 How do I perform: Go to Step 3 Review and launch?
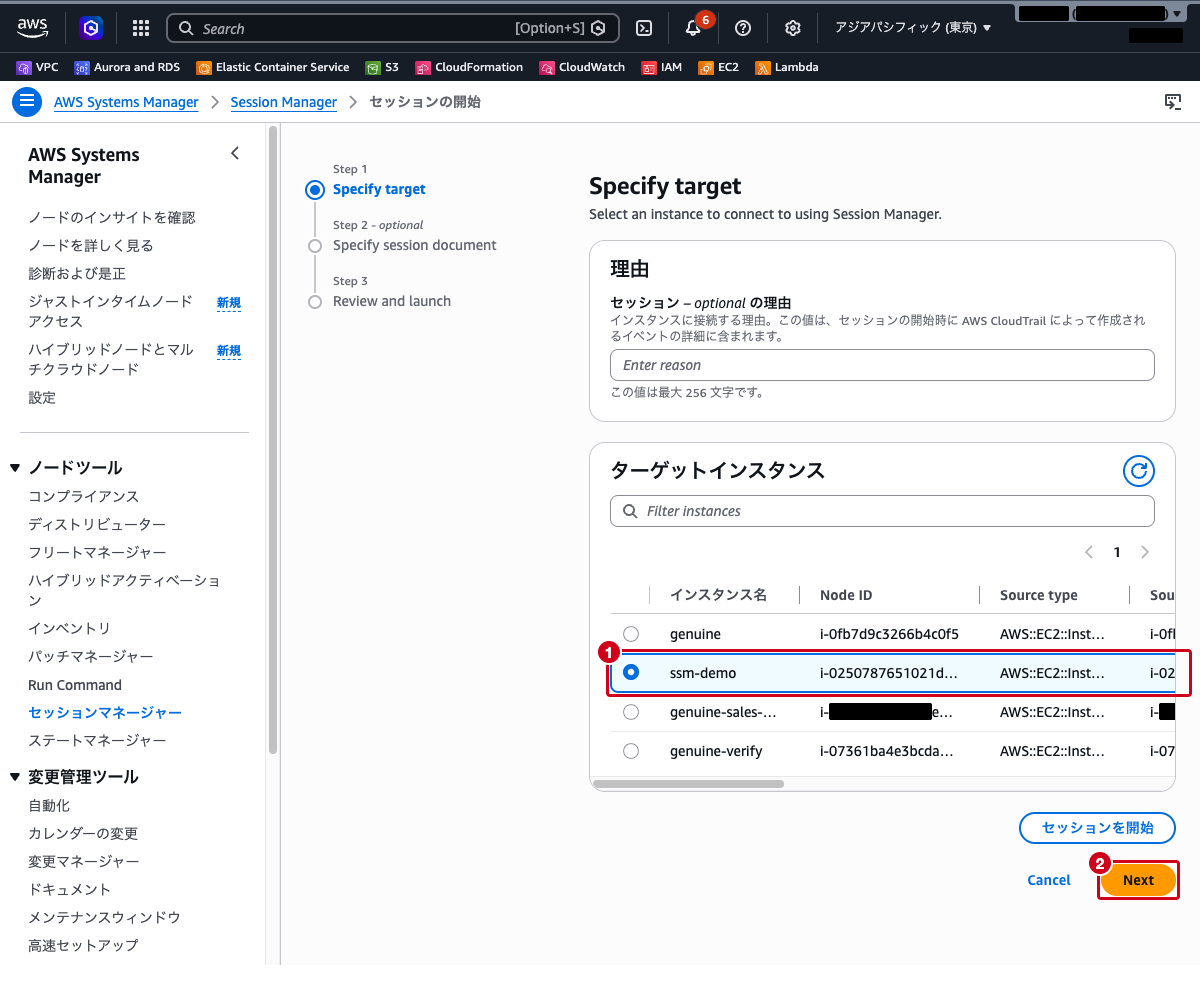coord(392,301)
